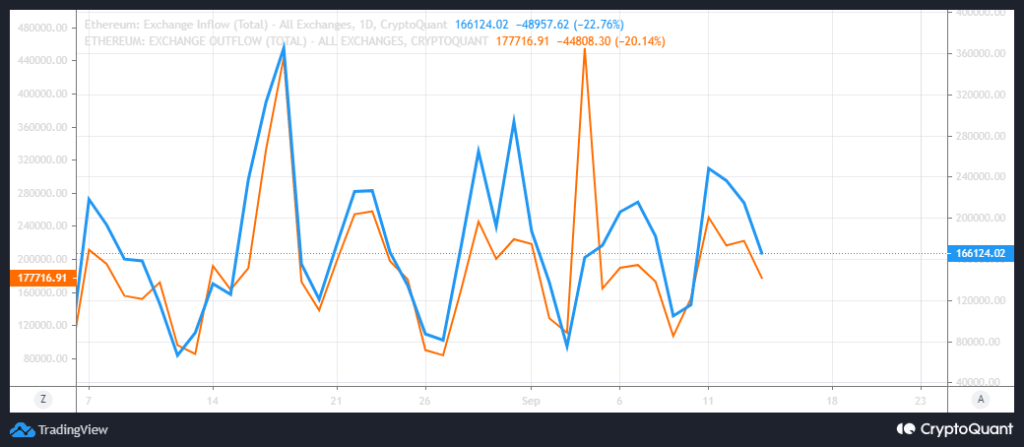Screen dimensions: 1024x447
Task: Click the 80000.00 left axis label
Action: point(45,359)
